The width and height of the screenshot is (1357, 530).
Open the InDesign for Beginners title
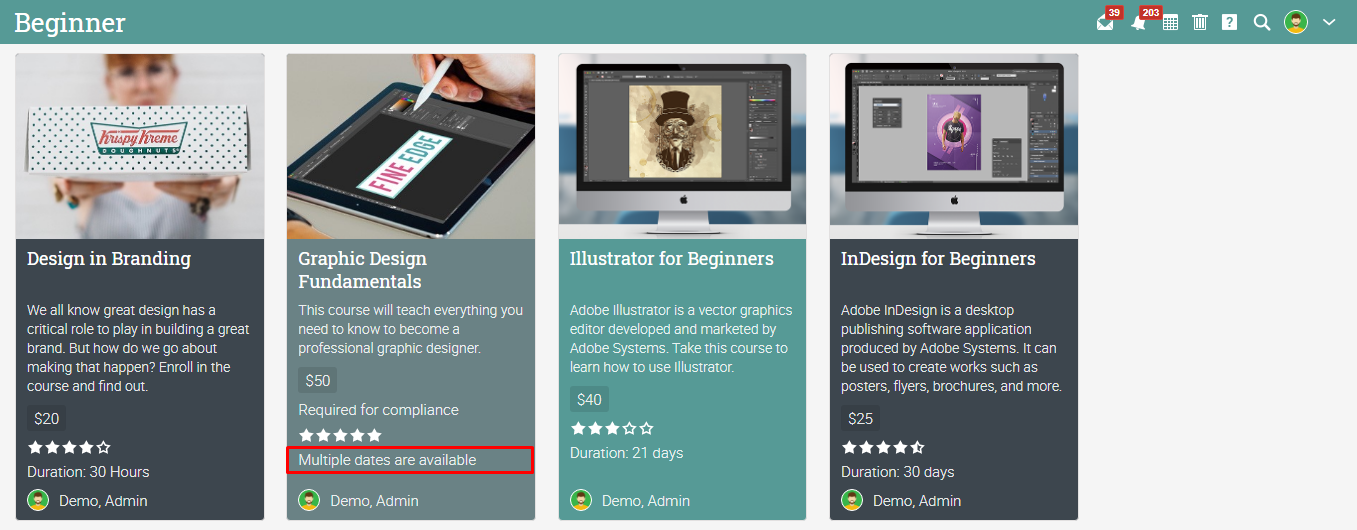click(938, 259)
